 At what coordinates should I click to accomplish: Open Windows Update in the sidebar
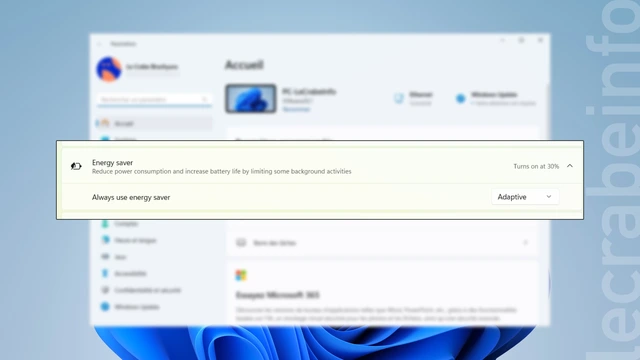click(x=131, y=307)
